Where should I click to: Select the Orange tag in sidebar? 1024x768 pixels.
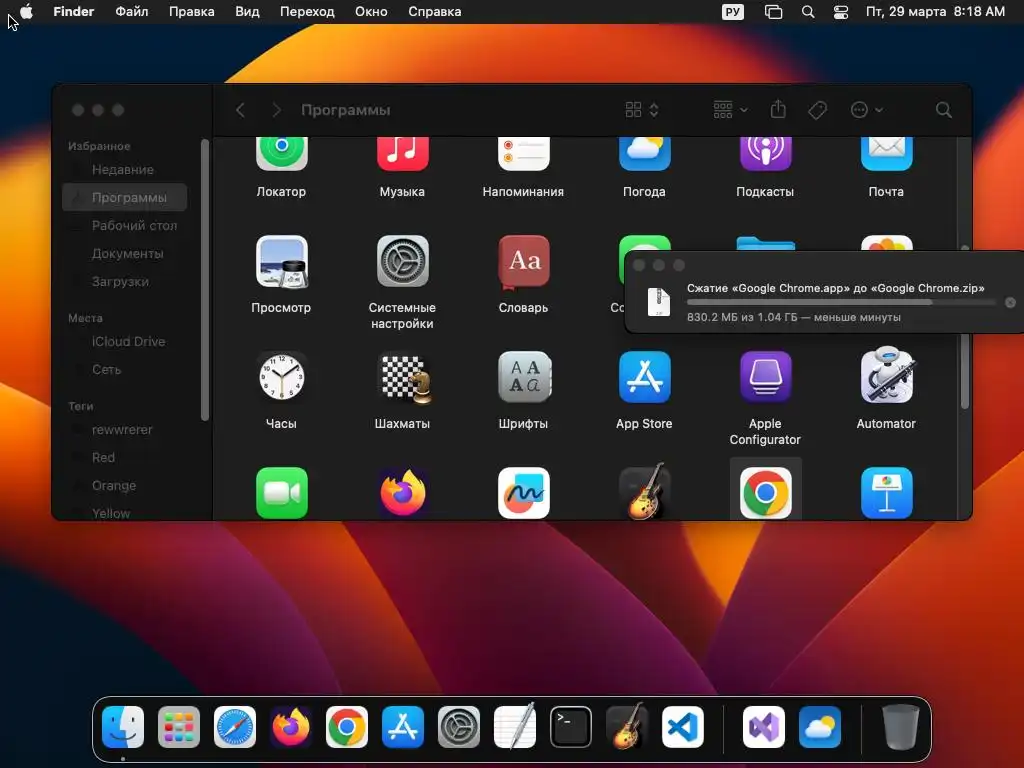124,486
